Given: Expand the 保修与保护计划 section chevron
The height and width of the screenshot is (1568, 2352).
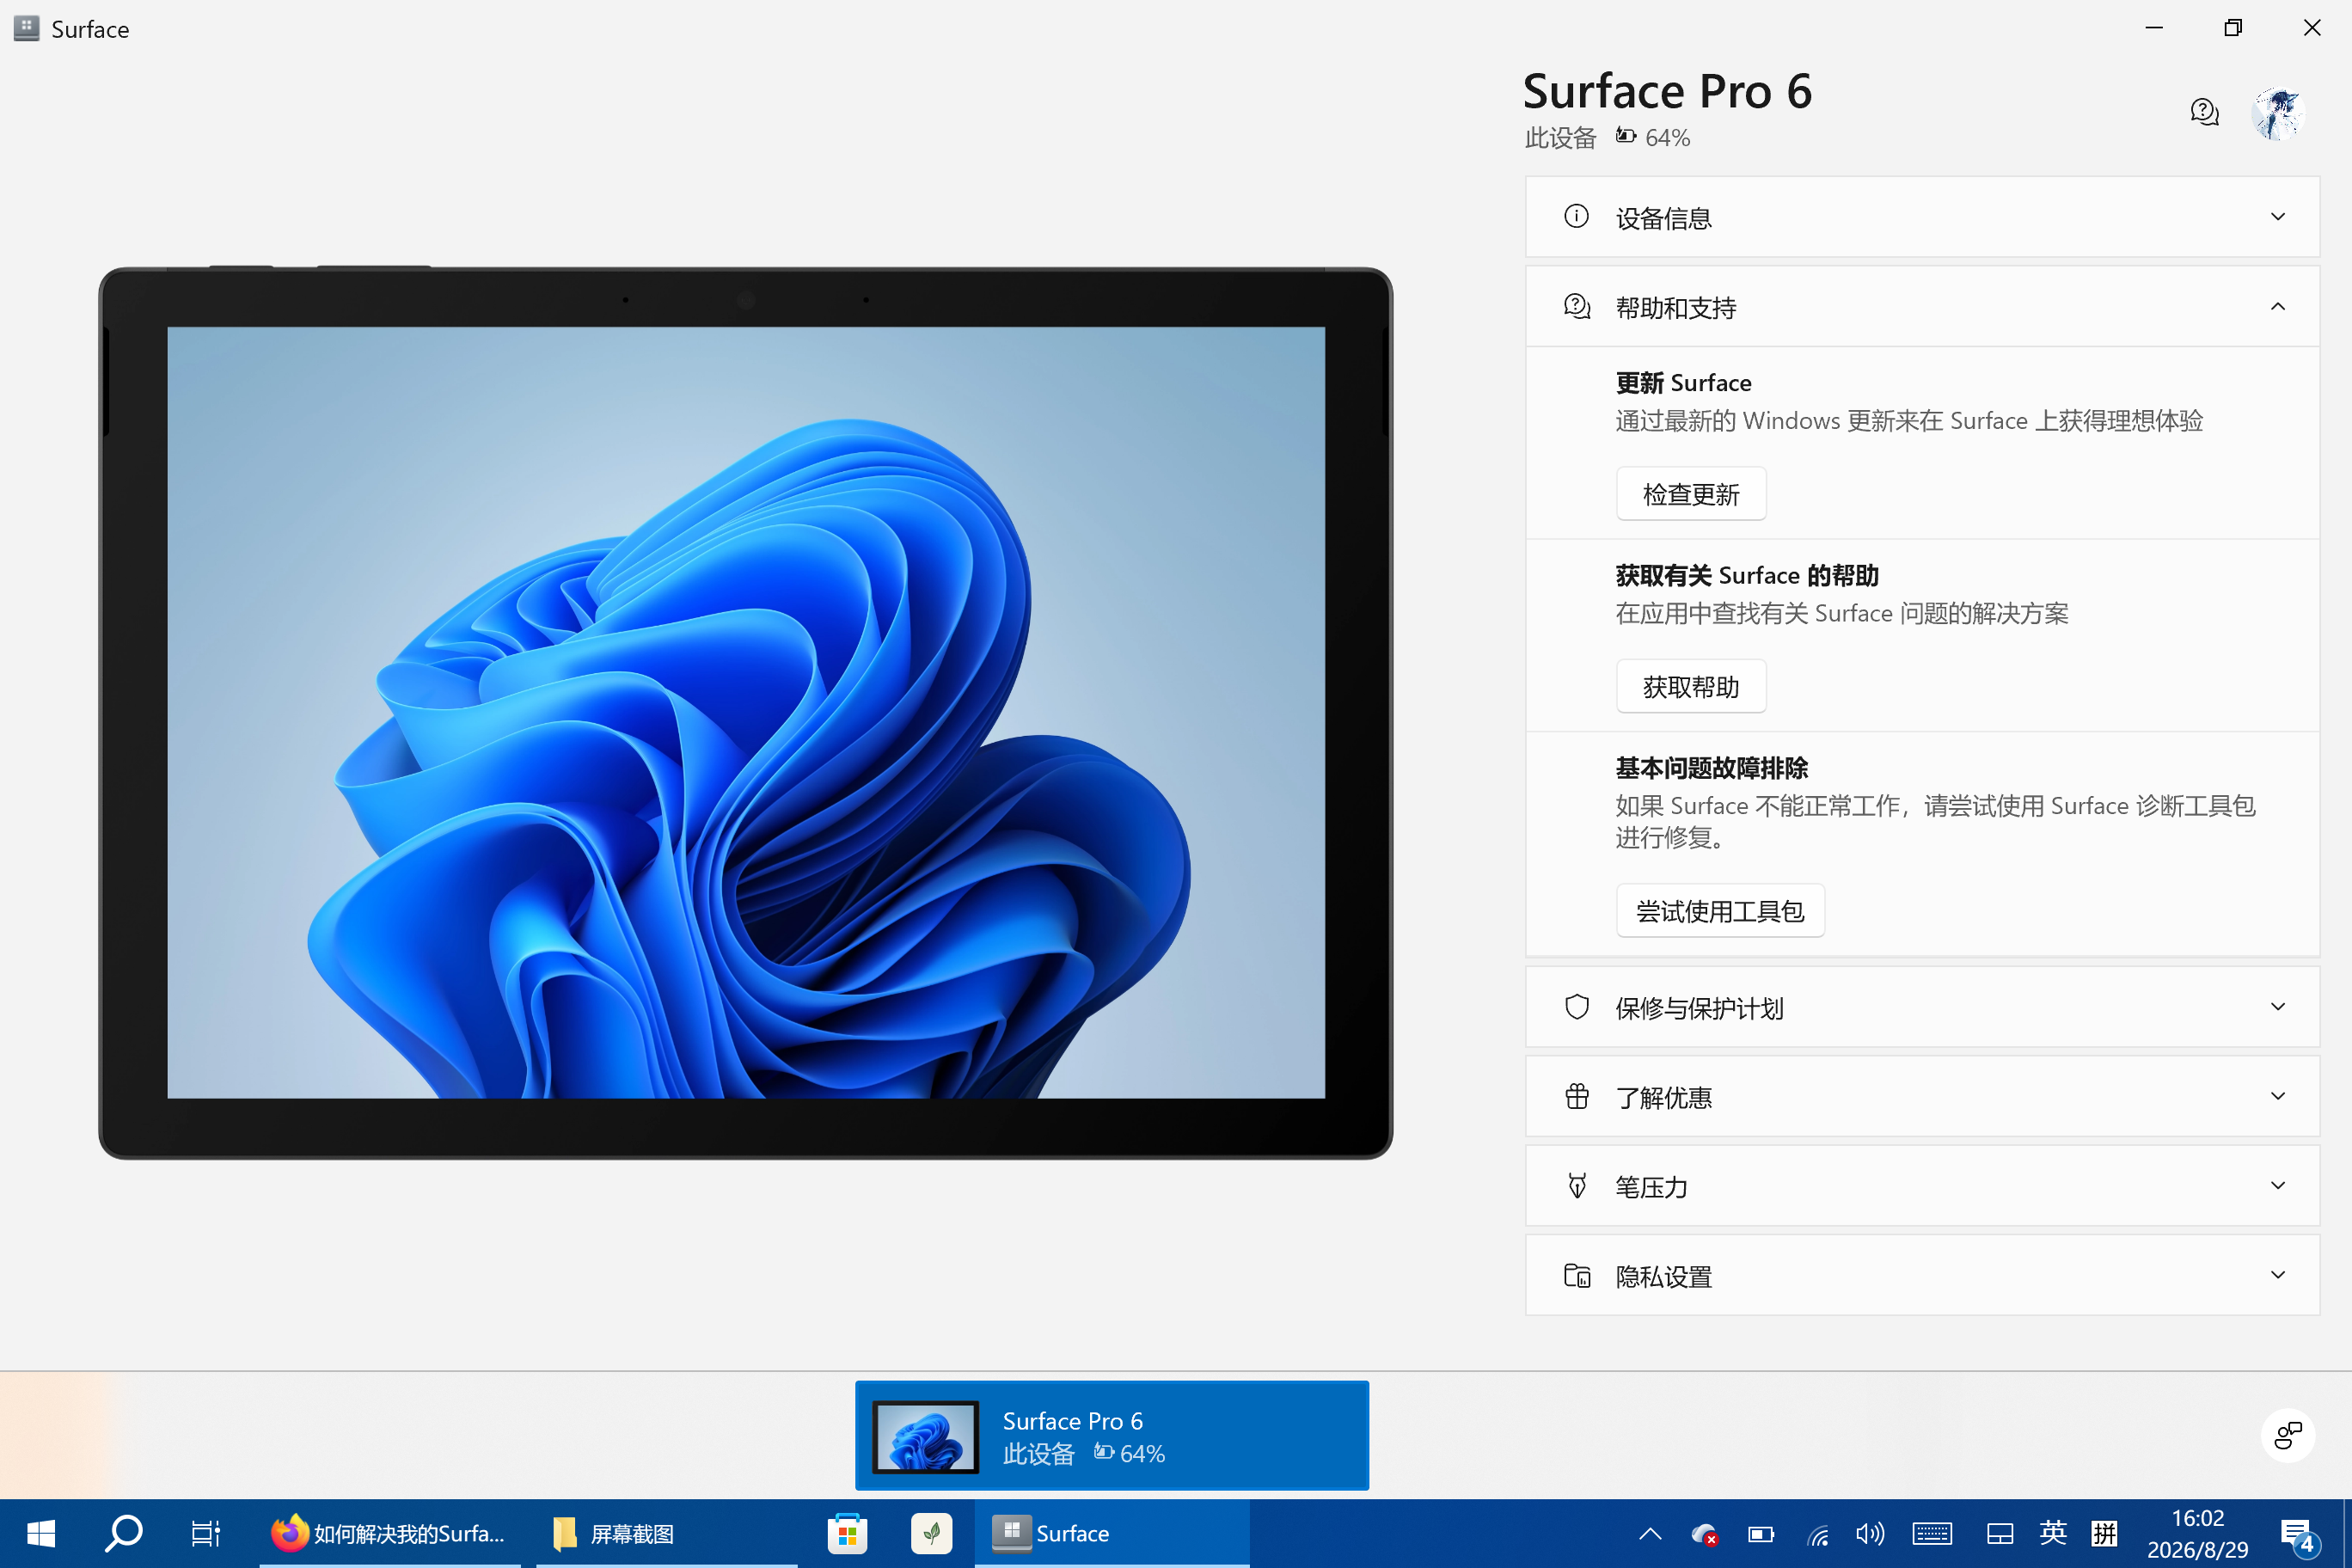Looking at the screenshot, I should [2277, 1007].
